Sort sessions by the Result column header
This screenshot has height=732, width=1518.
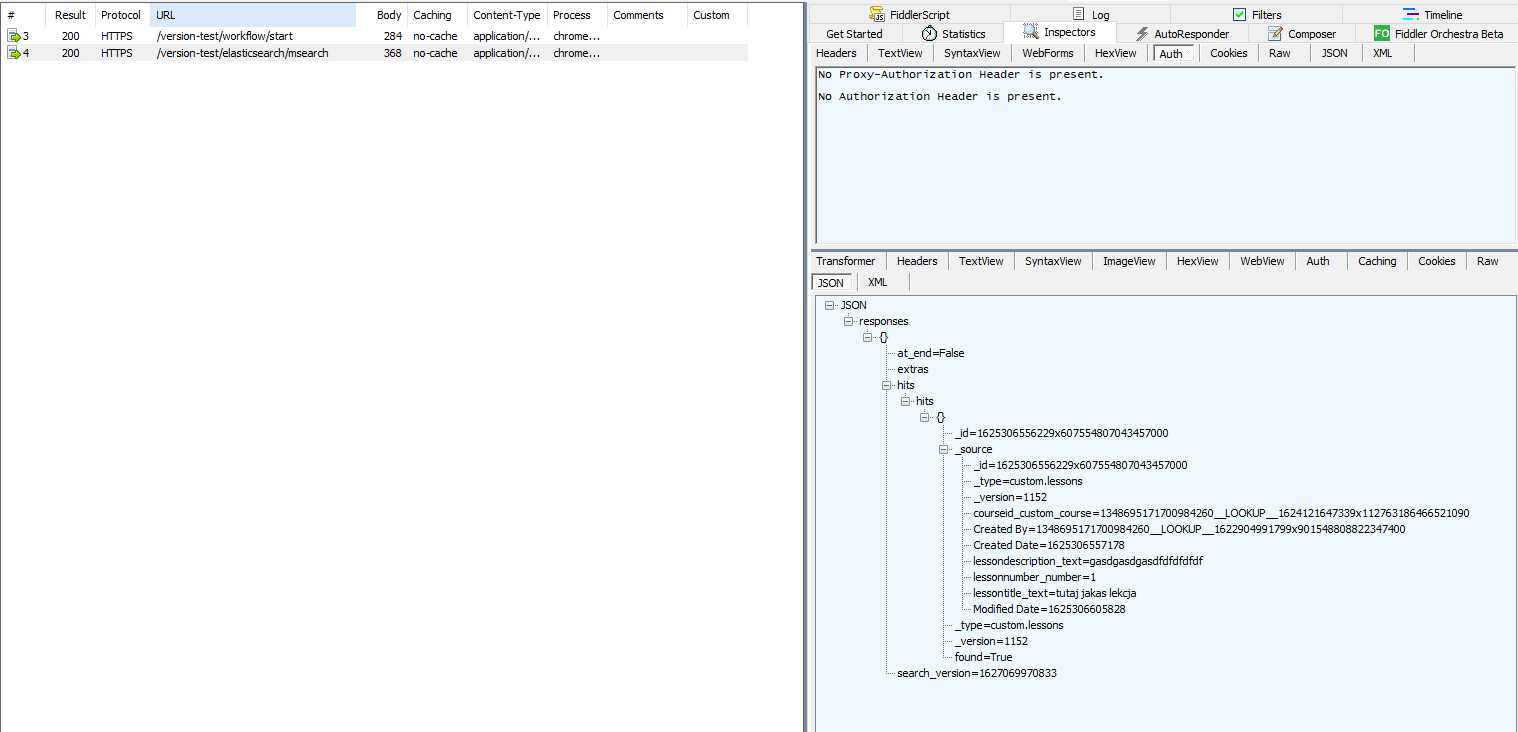70,15
